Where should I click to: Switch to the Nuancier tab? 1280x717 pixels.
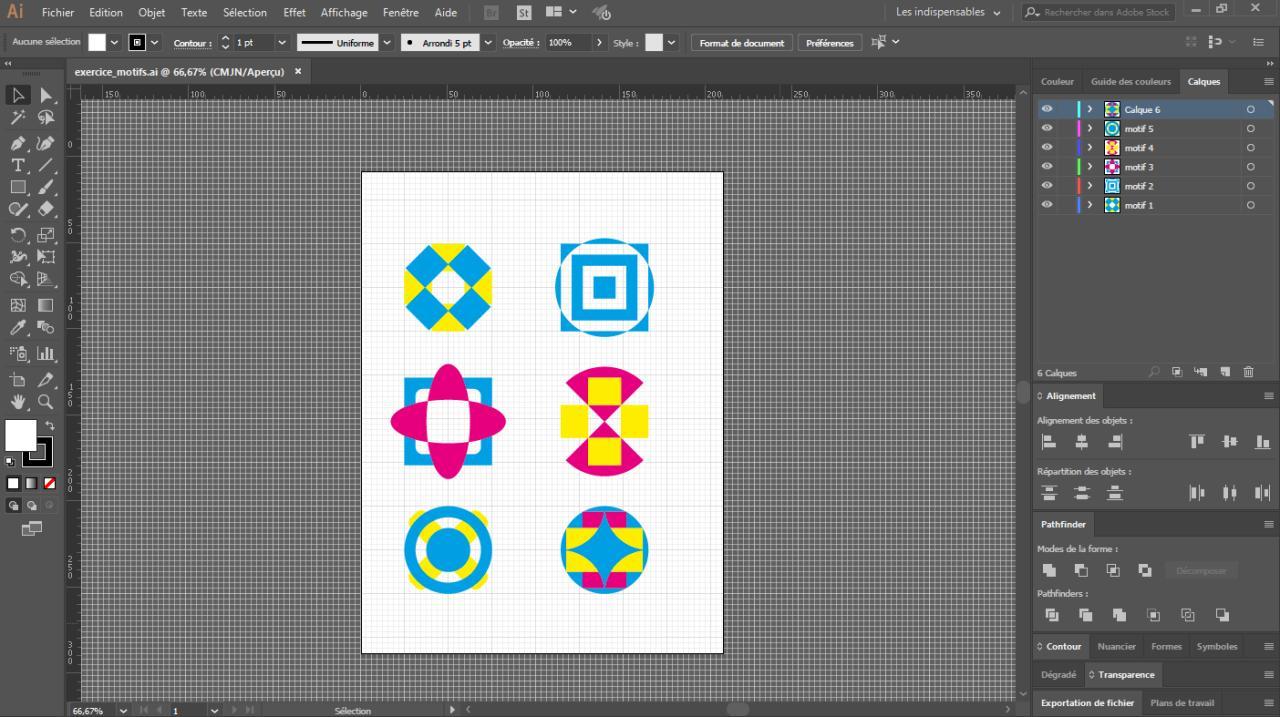[x=1116, y=646]
